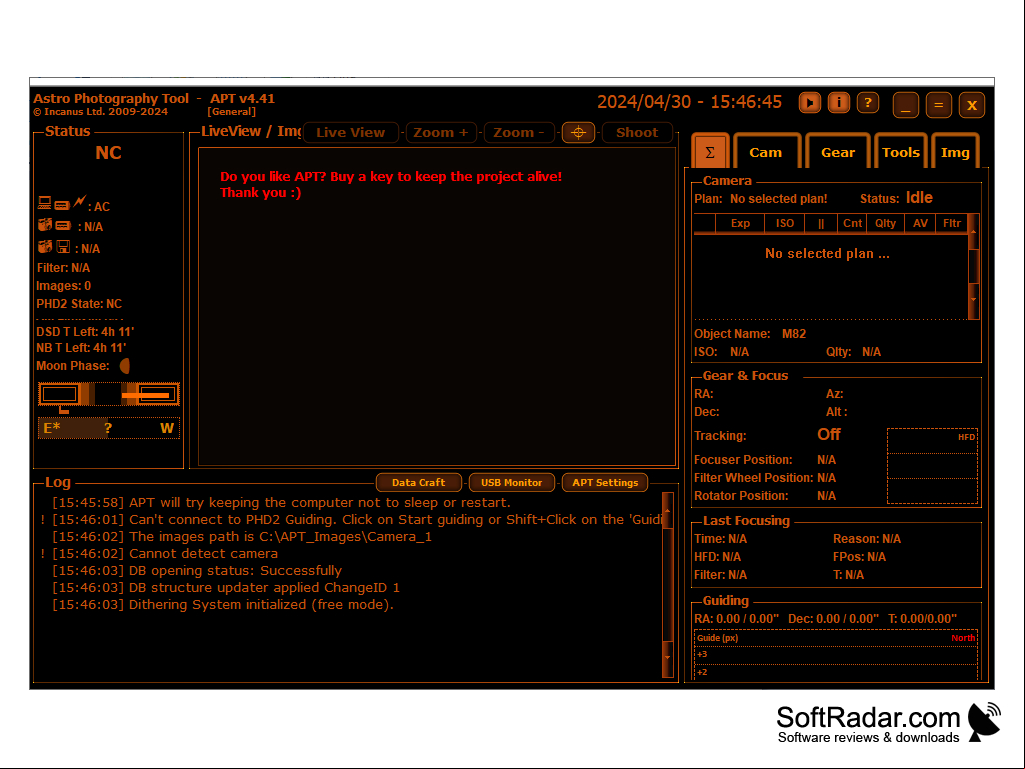Click the Live View button
1025x769 pixels.
(x=350, y=132)
